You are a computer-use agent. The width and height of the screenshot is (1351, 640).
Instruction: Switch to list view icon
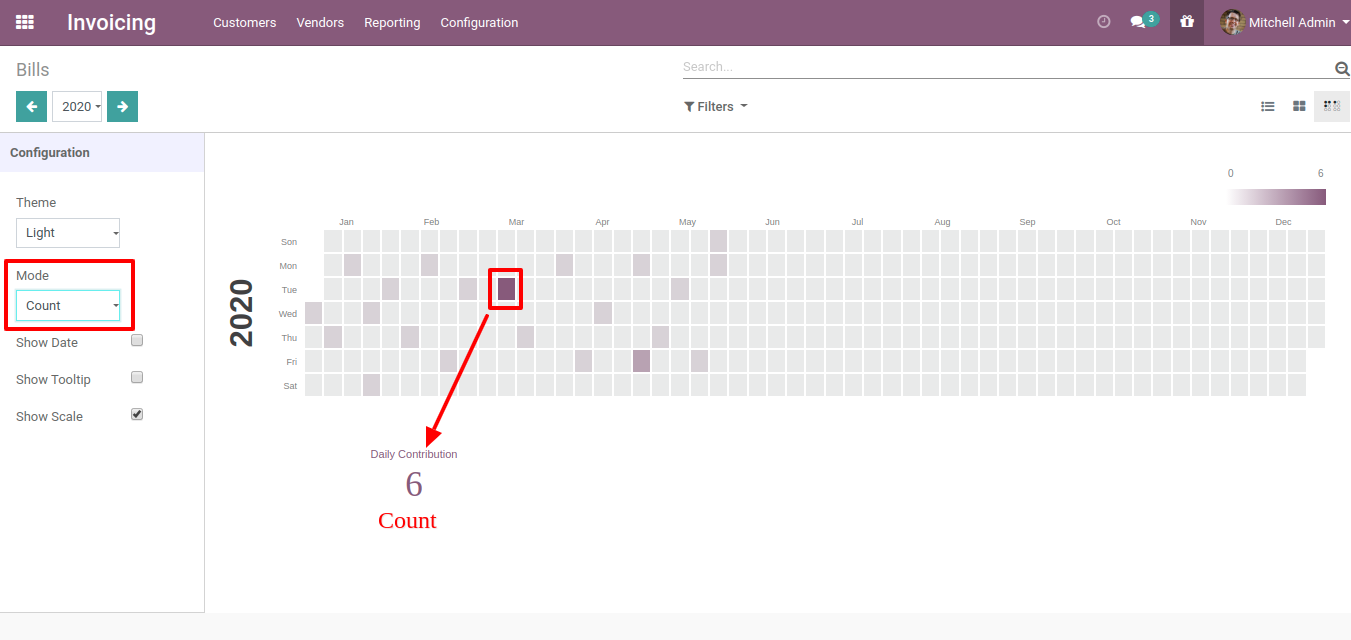click(x=1268, y=106)
